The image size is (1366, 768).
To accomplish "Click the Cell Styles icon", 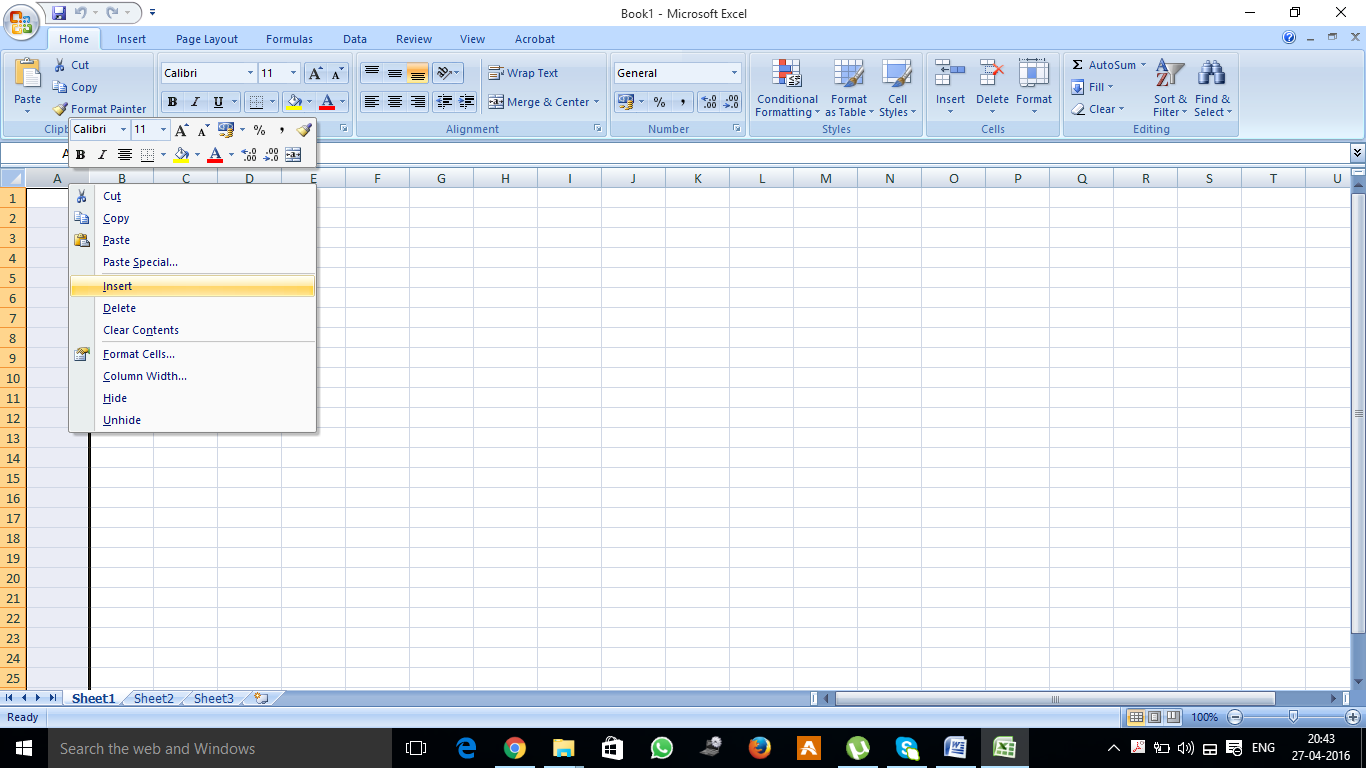I will 897,73.
